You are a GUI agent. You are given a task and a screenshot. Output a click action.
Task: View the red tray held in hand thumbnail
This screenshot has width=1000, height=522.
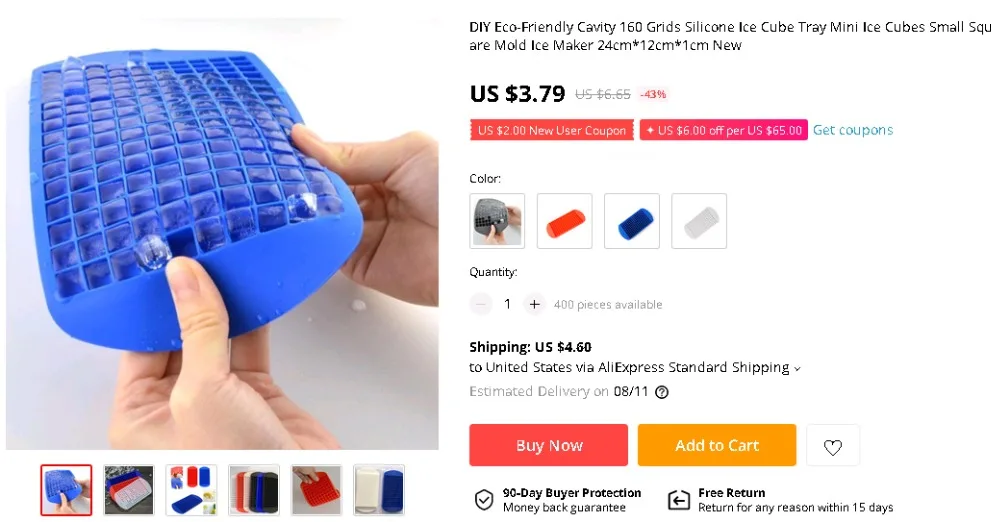(x=316, y=490)
